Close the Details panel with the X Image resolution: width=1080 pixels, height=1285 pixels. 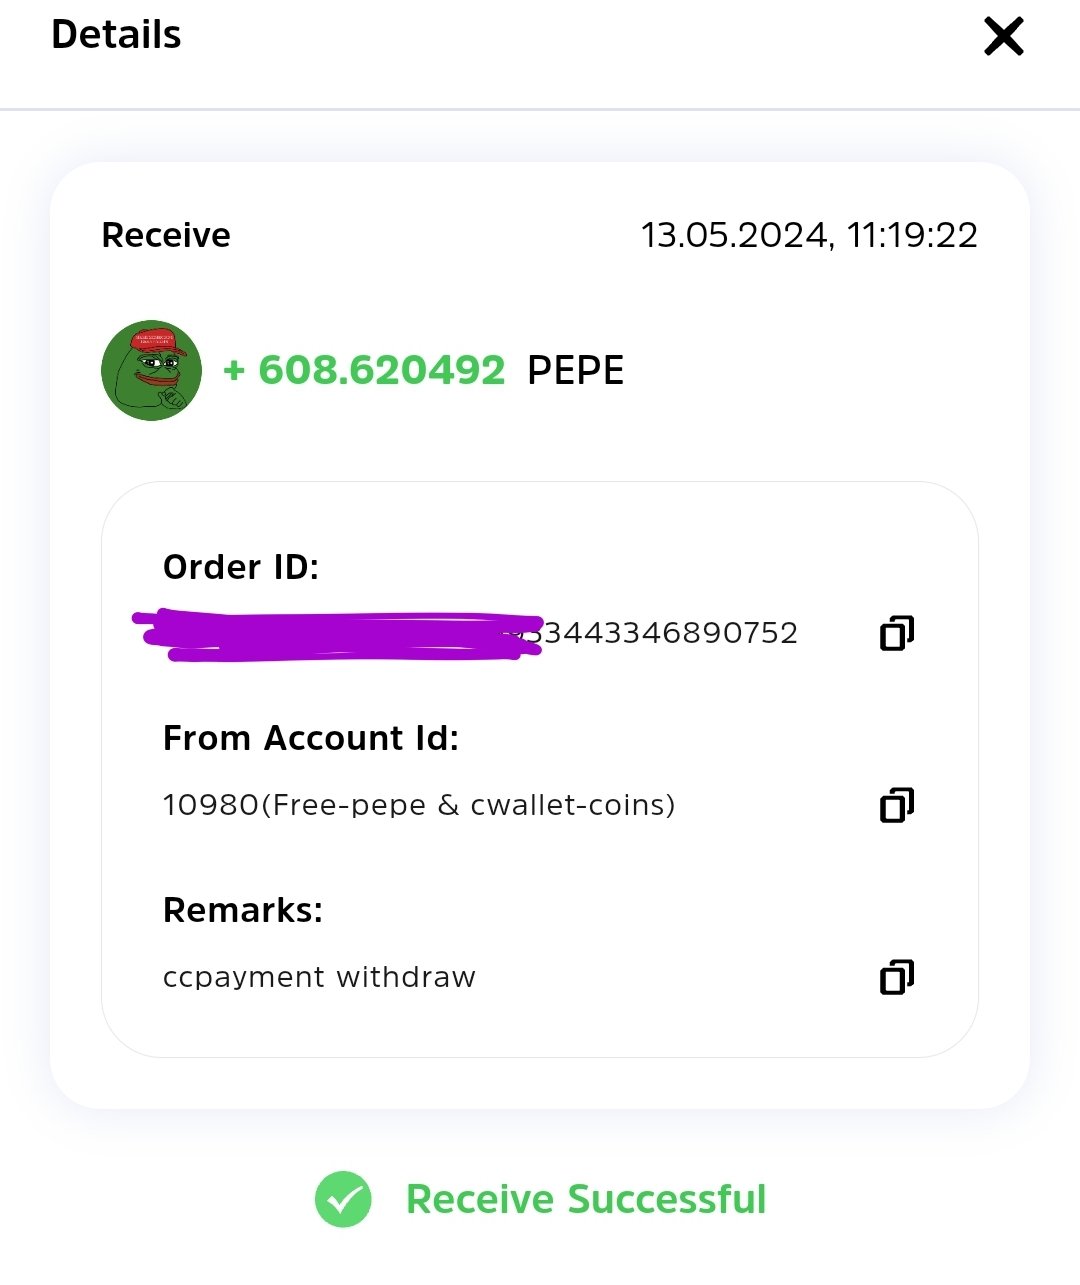coord(1004,36)
